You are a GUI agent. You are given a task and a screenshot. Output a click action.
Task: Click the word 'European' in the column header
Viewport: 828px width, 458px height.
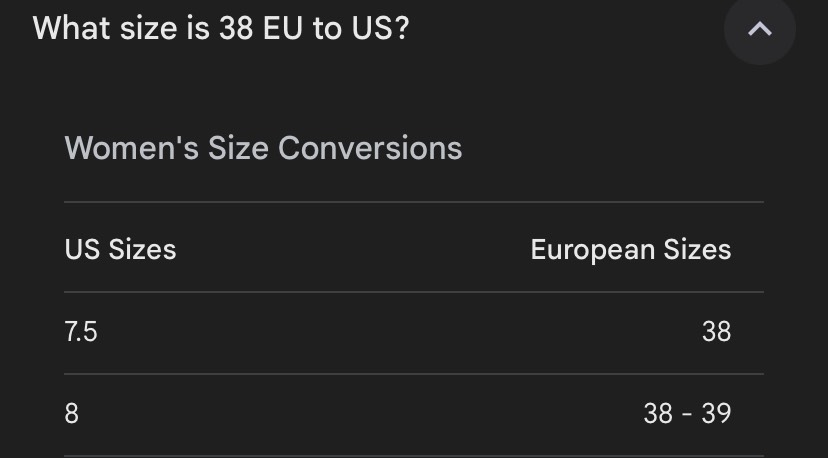[592, 250]
